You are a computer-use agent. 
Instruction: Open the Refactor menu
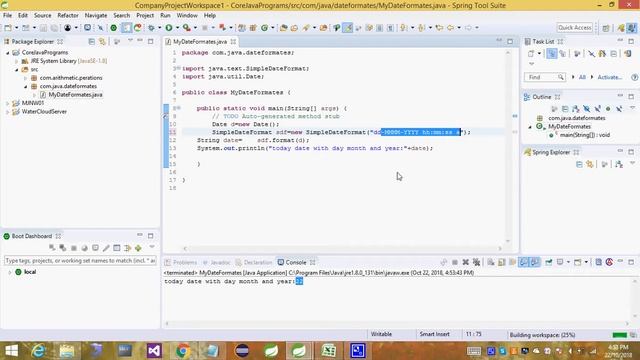(x=68, y=15)
